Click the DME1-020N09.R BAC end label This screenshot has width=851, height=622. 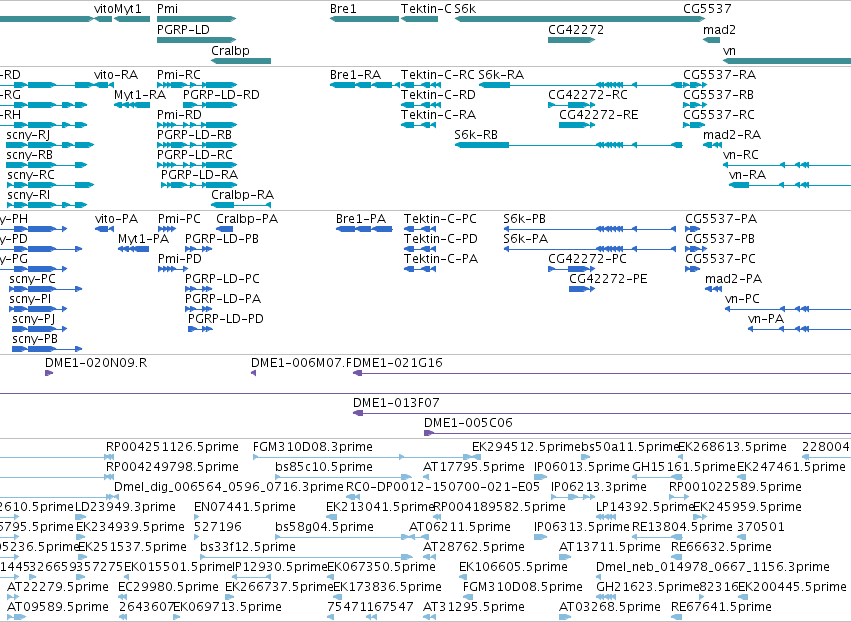click(x=96, y=363)
